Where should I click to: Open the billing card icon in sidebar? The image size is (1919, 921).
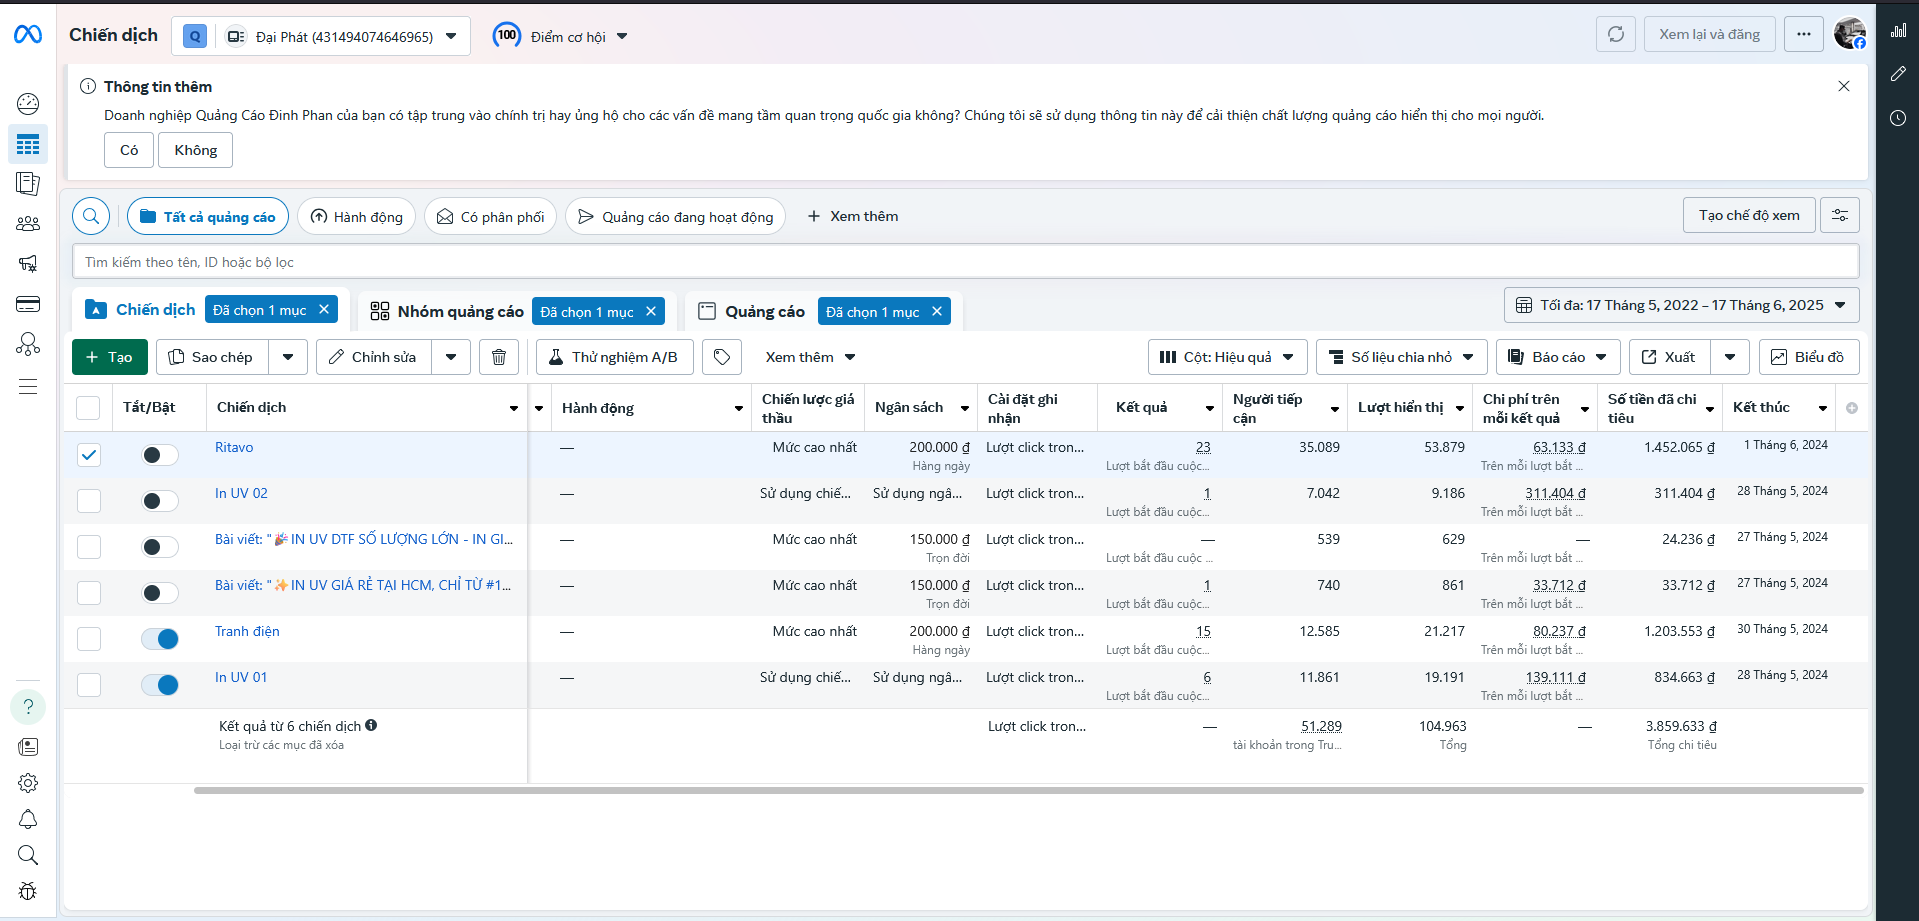click(x=28, y=304)
